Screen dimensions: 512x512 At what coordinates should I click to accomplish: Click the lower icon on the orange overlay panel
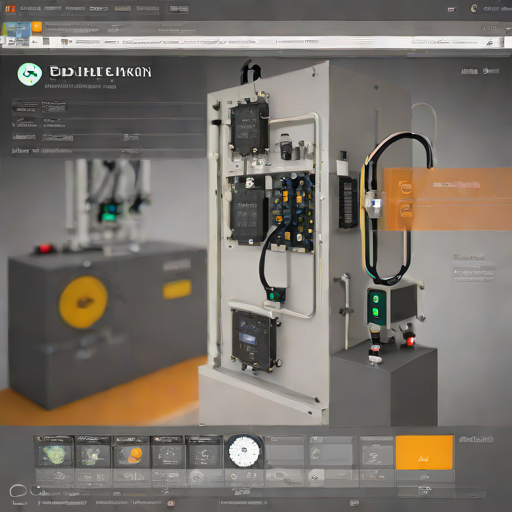405,210
